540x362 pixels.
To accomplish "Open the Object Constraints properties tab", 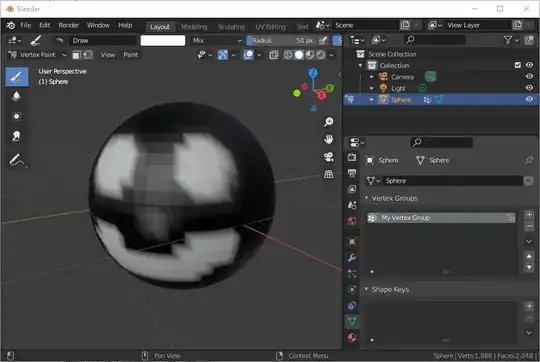I will (x=352, y=306).
